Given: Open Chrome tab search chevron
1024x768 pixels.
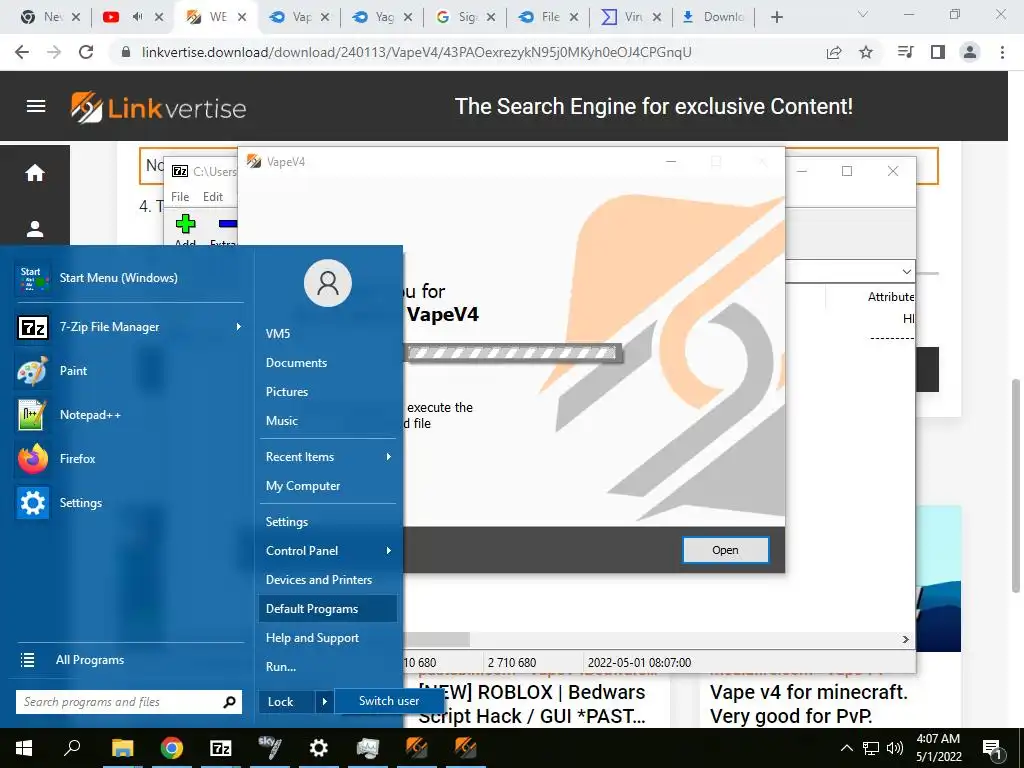Looking at the screenshot, I should coord(863,14).
